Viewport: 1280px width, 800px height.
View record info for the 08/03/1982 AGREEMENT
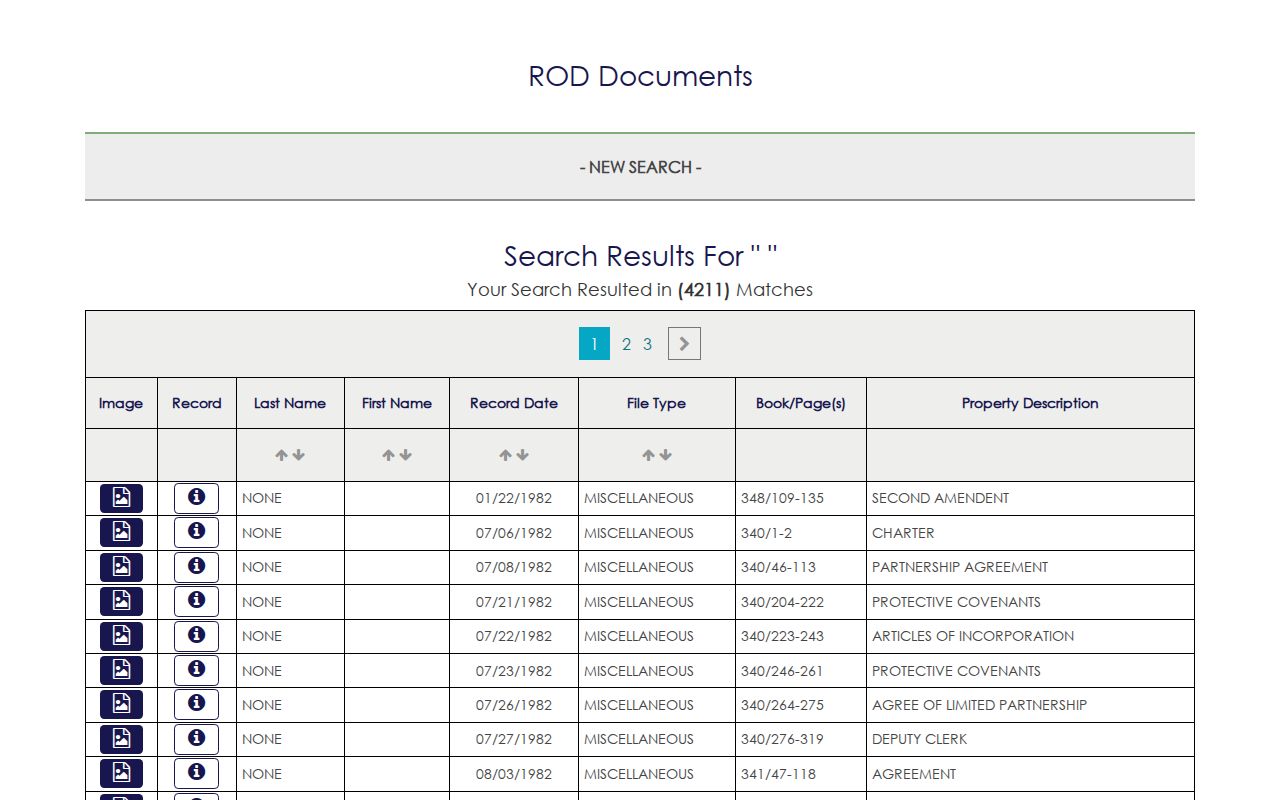click(196, 774)
